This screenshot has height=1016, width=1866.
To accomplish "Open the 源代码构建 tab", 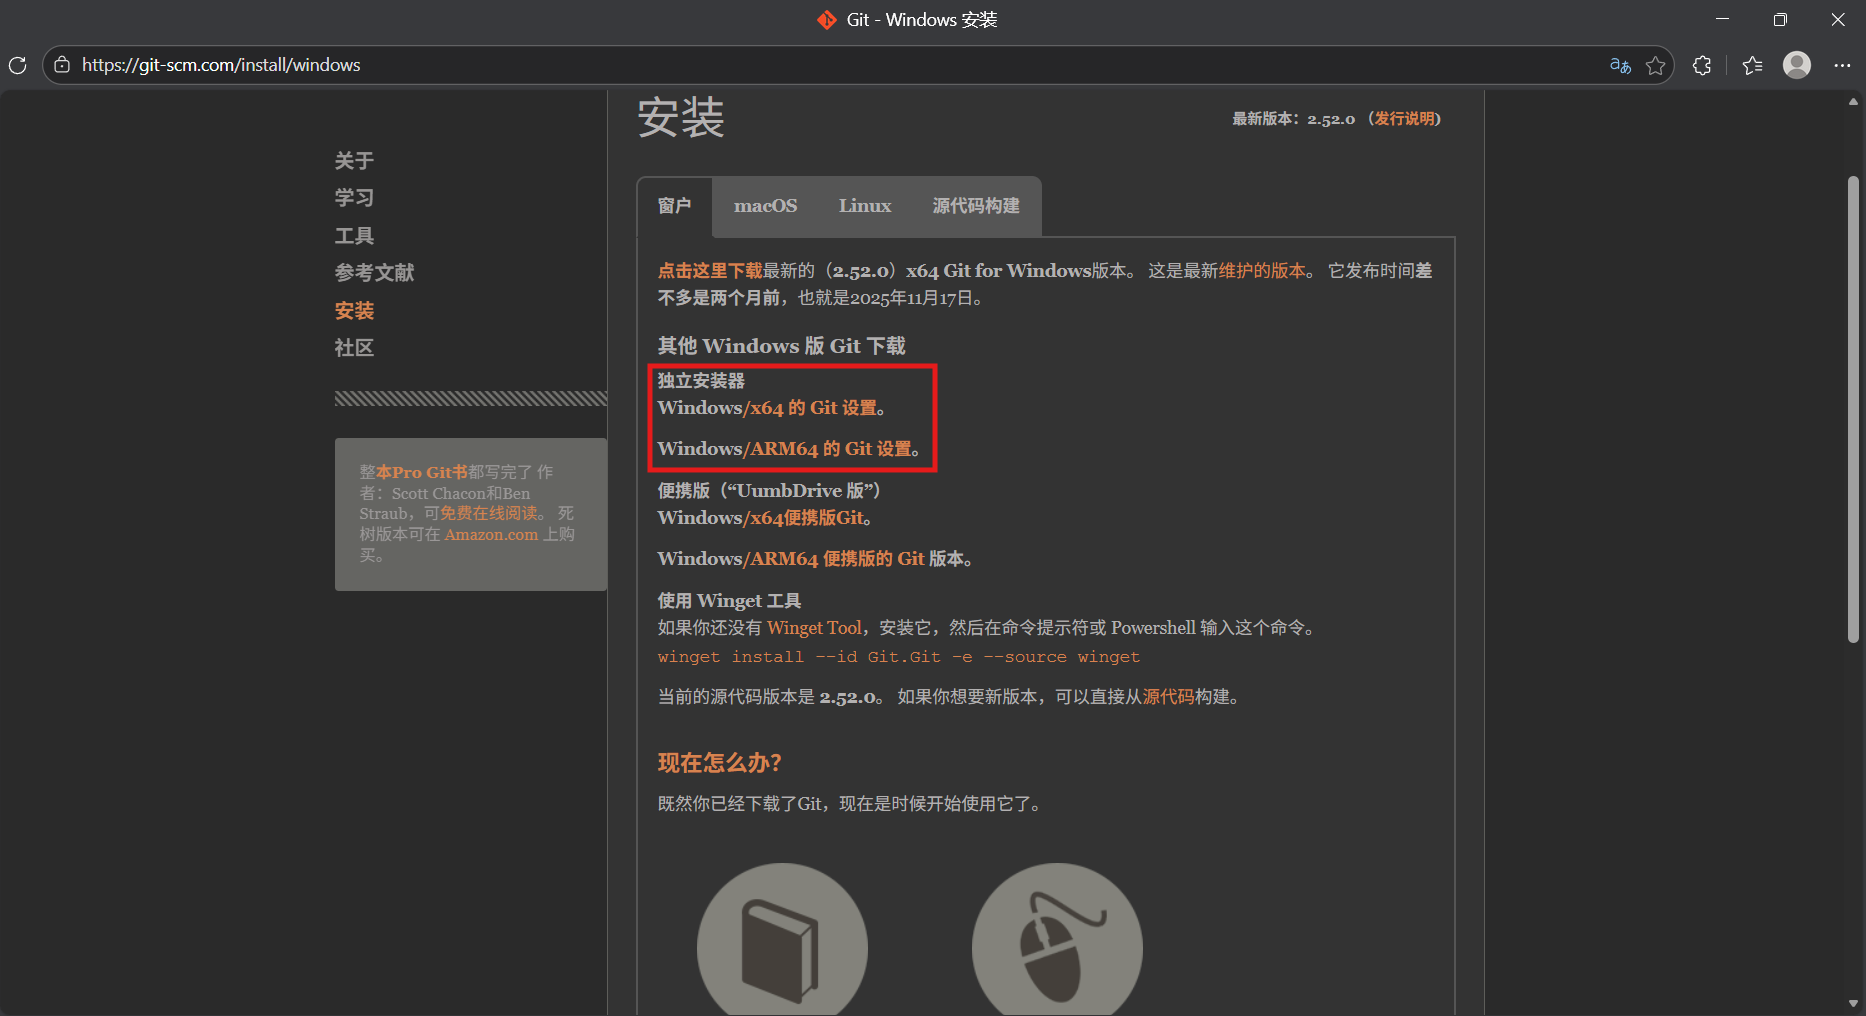I will point(976,206).
